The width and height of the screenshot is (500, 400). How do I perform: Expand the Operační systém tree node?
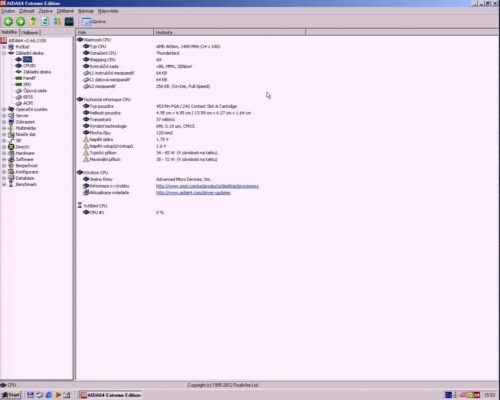point(4,109)
